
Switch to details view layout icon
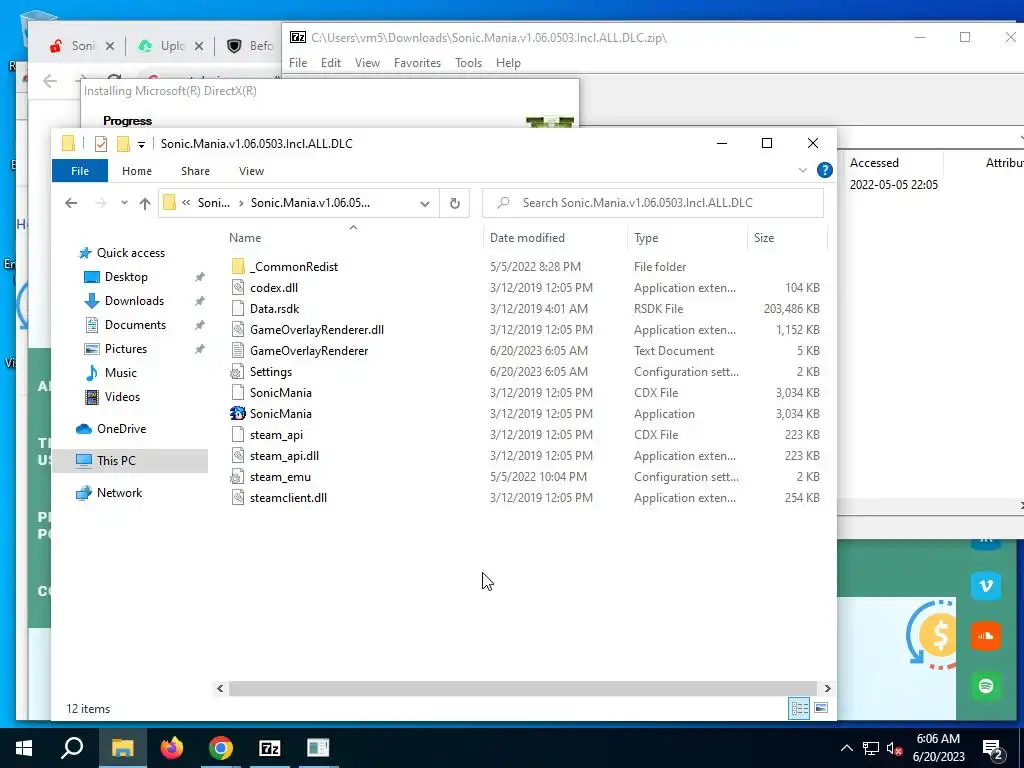799,709
